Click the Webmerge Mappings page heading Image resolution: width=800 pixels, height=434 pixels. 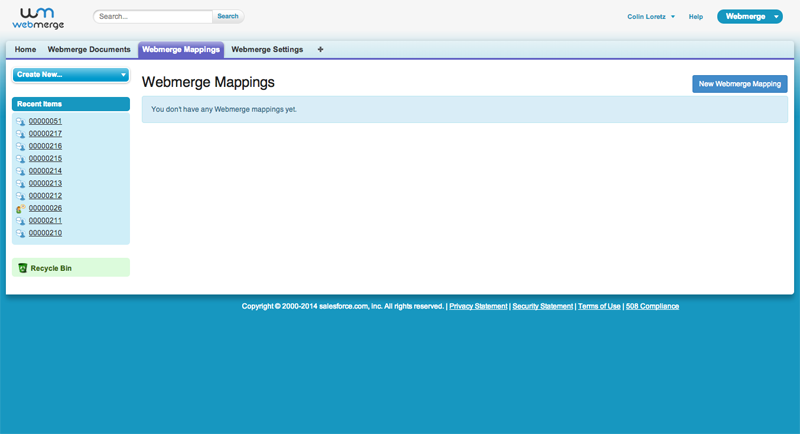(x=208, y=82)
